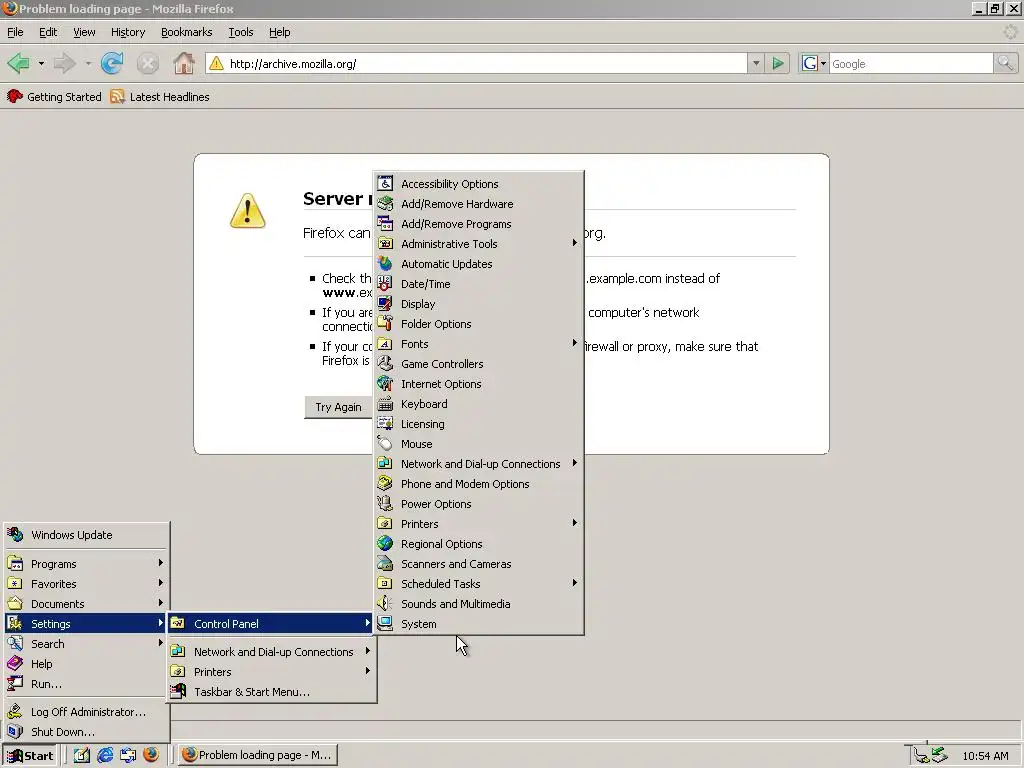
Task: Open Add/Remove Programs
Action: click(479, 224)
